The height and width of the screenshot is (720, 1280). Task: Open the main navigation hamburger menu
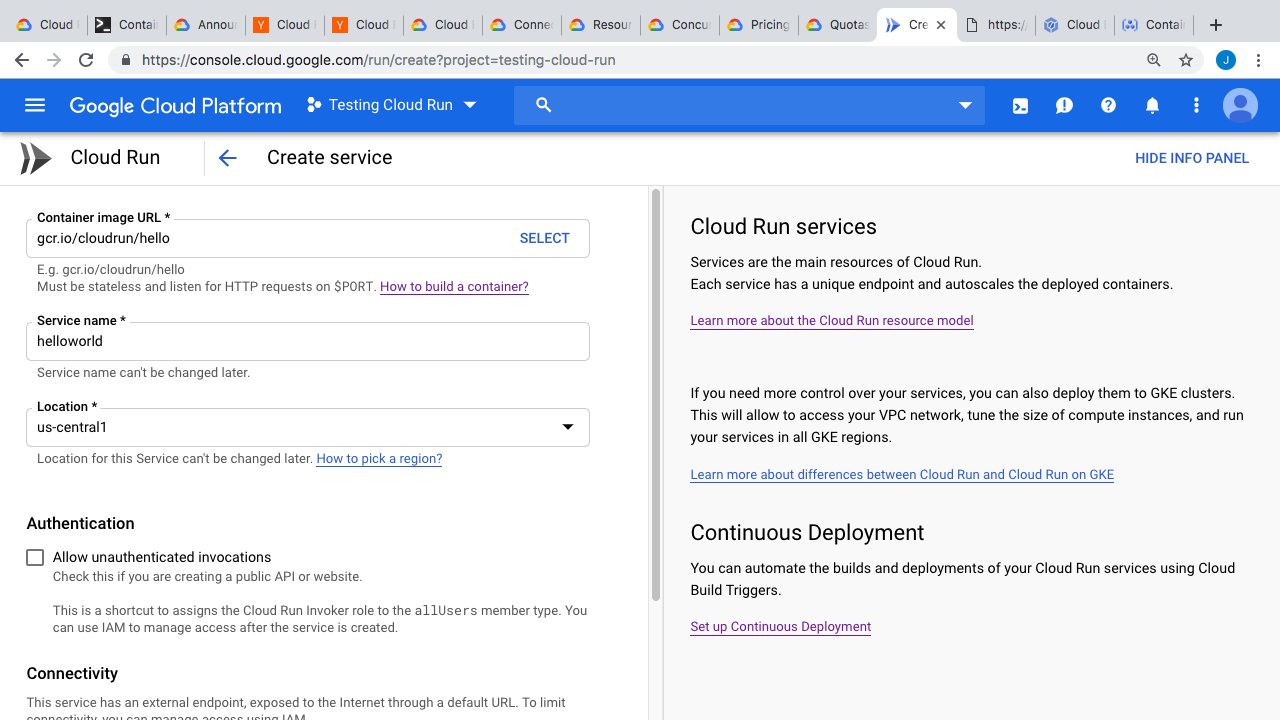[35, 105]
